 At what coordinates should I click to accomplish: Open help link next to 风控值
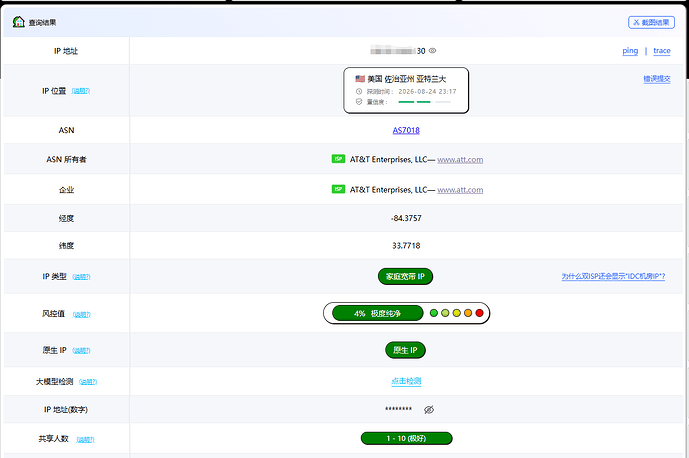(x=82, y=314)
